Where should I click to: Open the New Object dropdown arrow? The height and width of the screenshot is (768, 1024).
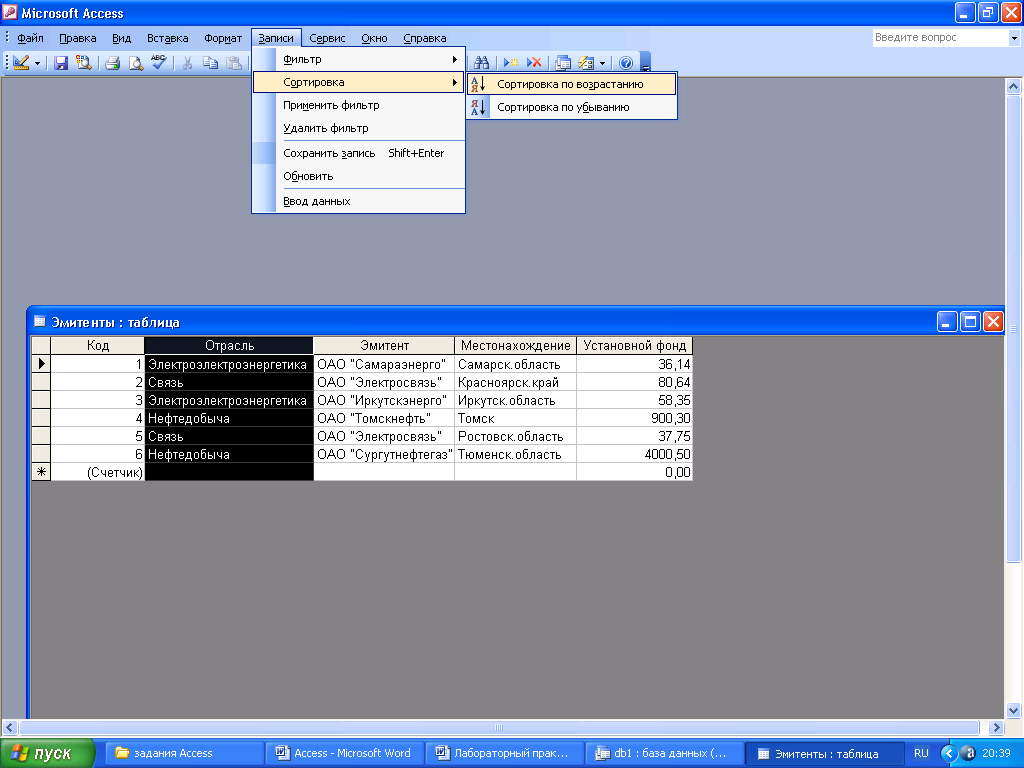point(601,63)
